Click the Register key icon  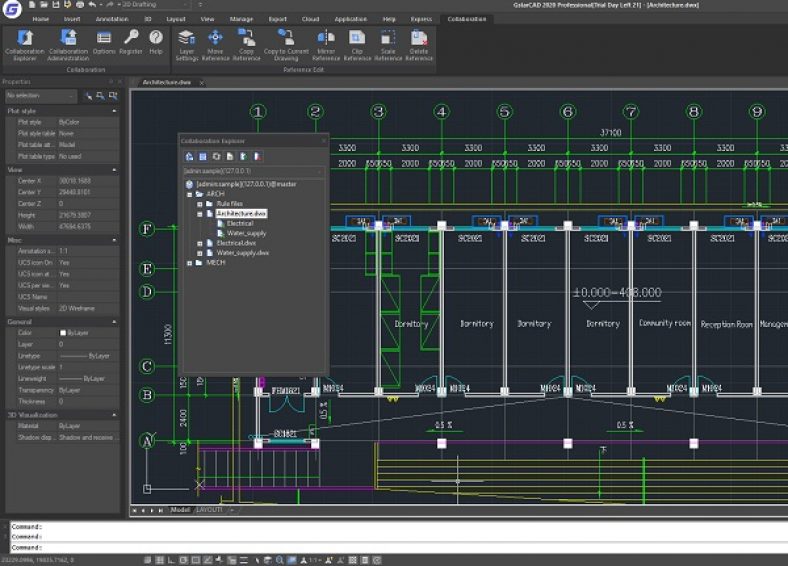pyautogui.click(x=131, y=40)
